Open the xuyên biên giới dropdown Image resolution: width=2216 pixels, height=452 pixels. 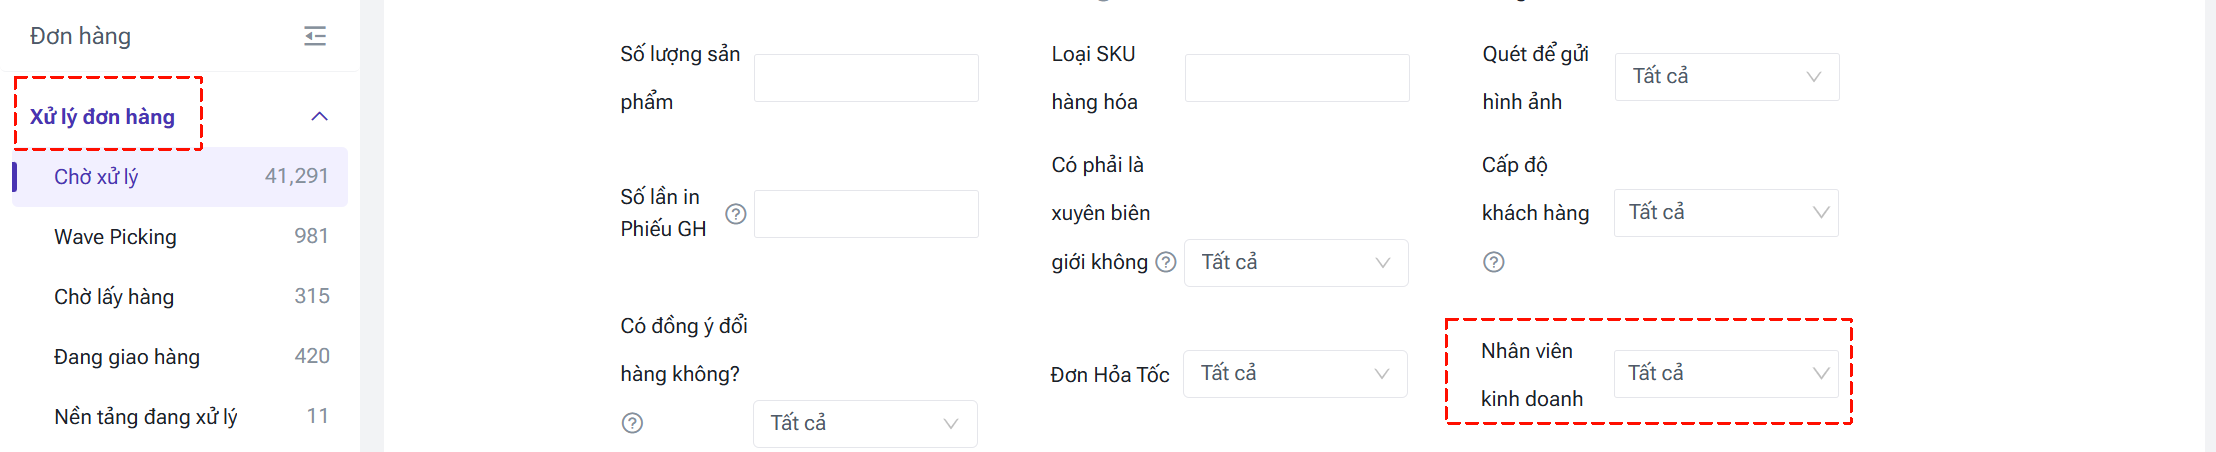coord(1296,263)
